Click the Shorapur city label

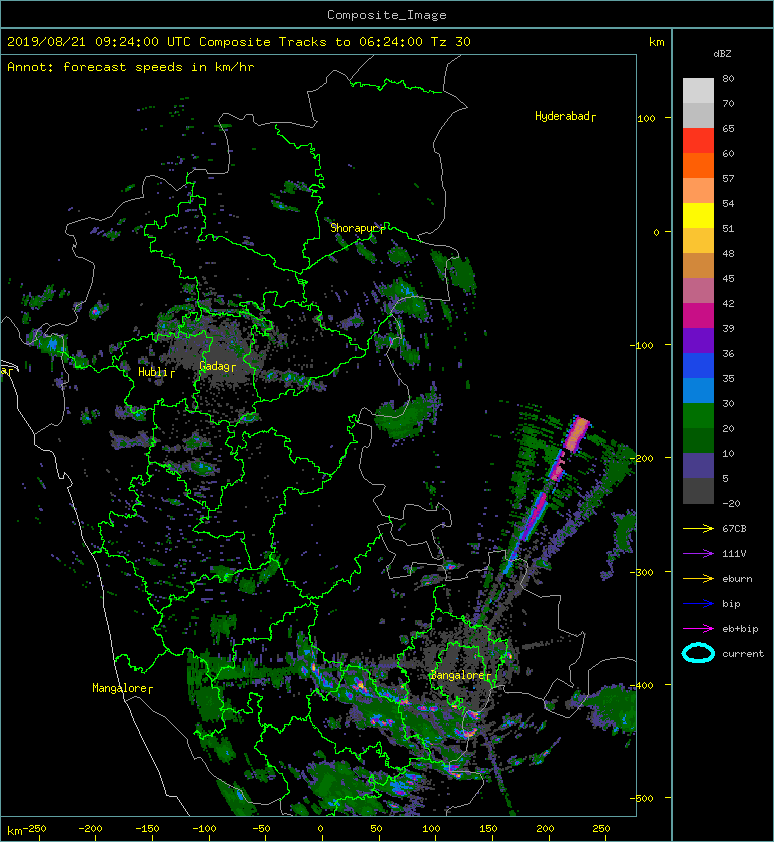click(x=357, y=228)
